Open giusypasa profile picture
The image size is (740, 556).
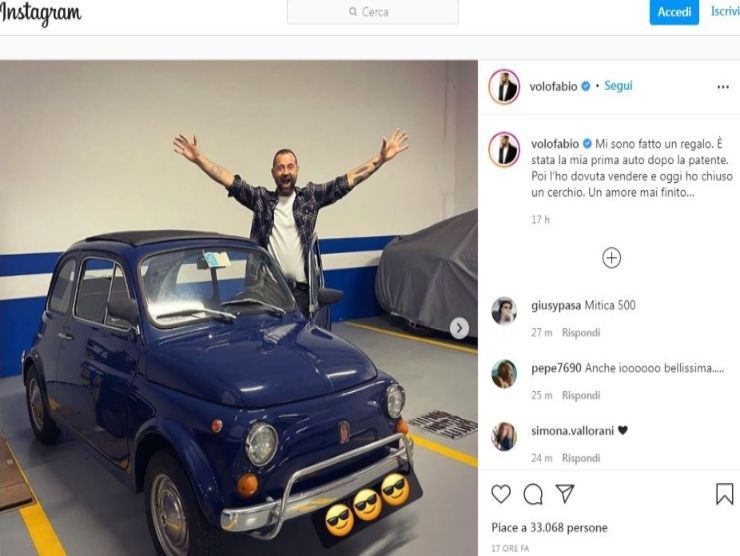point(504,311)
